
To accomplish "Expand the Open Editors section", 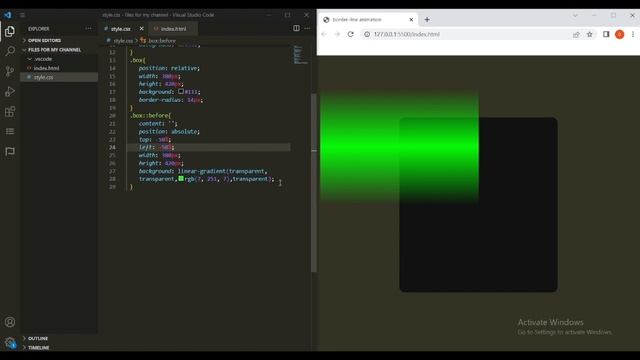I will 44,40.
